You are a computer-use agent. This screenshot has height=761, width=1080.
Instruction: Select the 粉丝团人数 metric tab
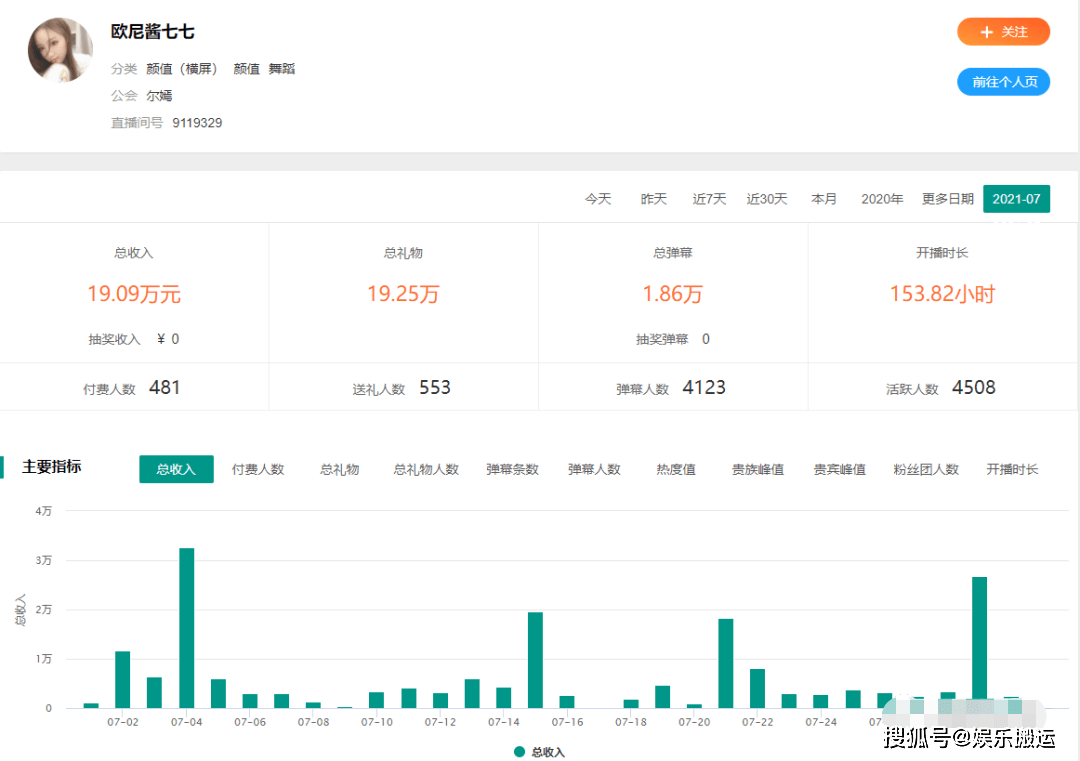(x=926, y=469)
